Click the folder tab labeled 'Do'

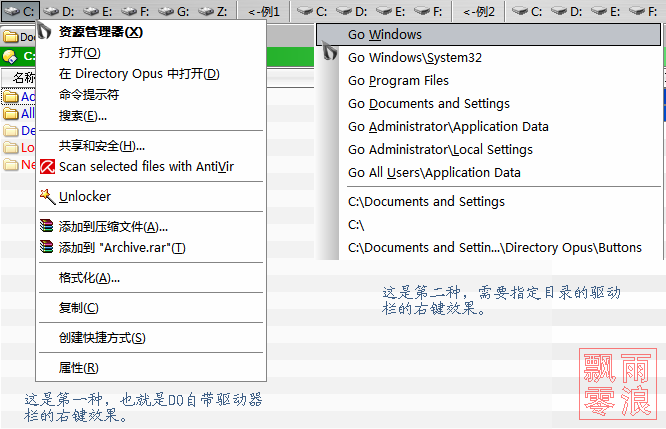pyautogui.click(x=18, y=37)
